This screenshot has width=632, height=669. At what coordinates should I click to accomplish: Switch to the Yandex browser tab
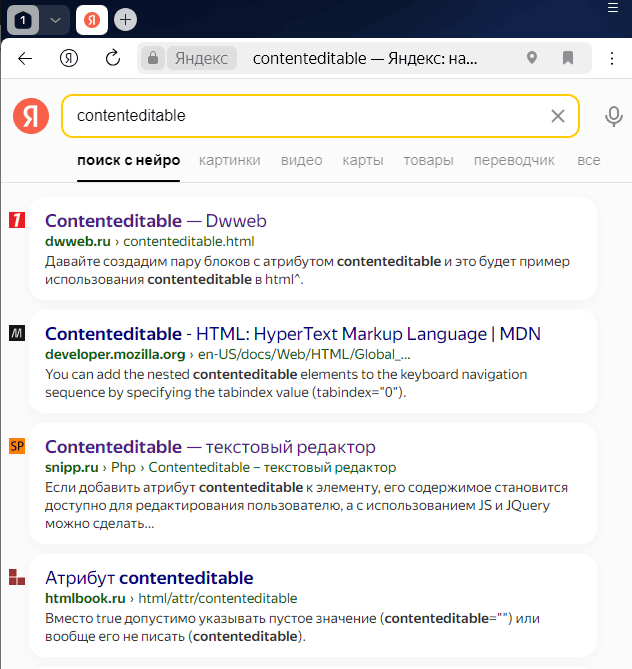pos(92,20)
